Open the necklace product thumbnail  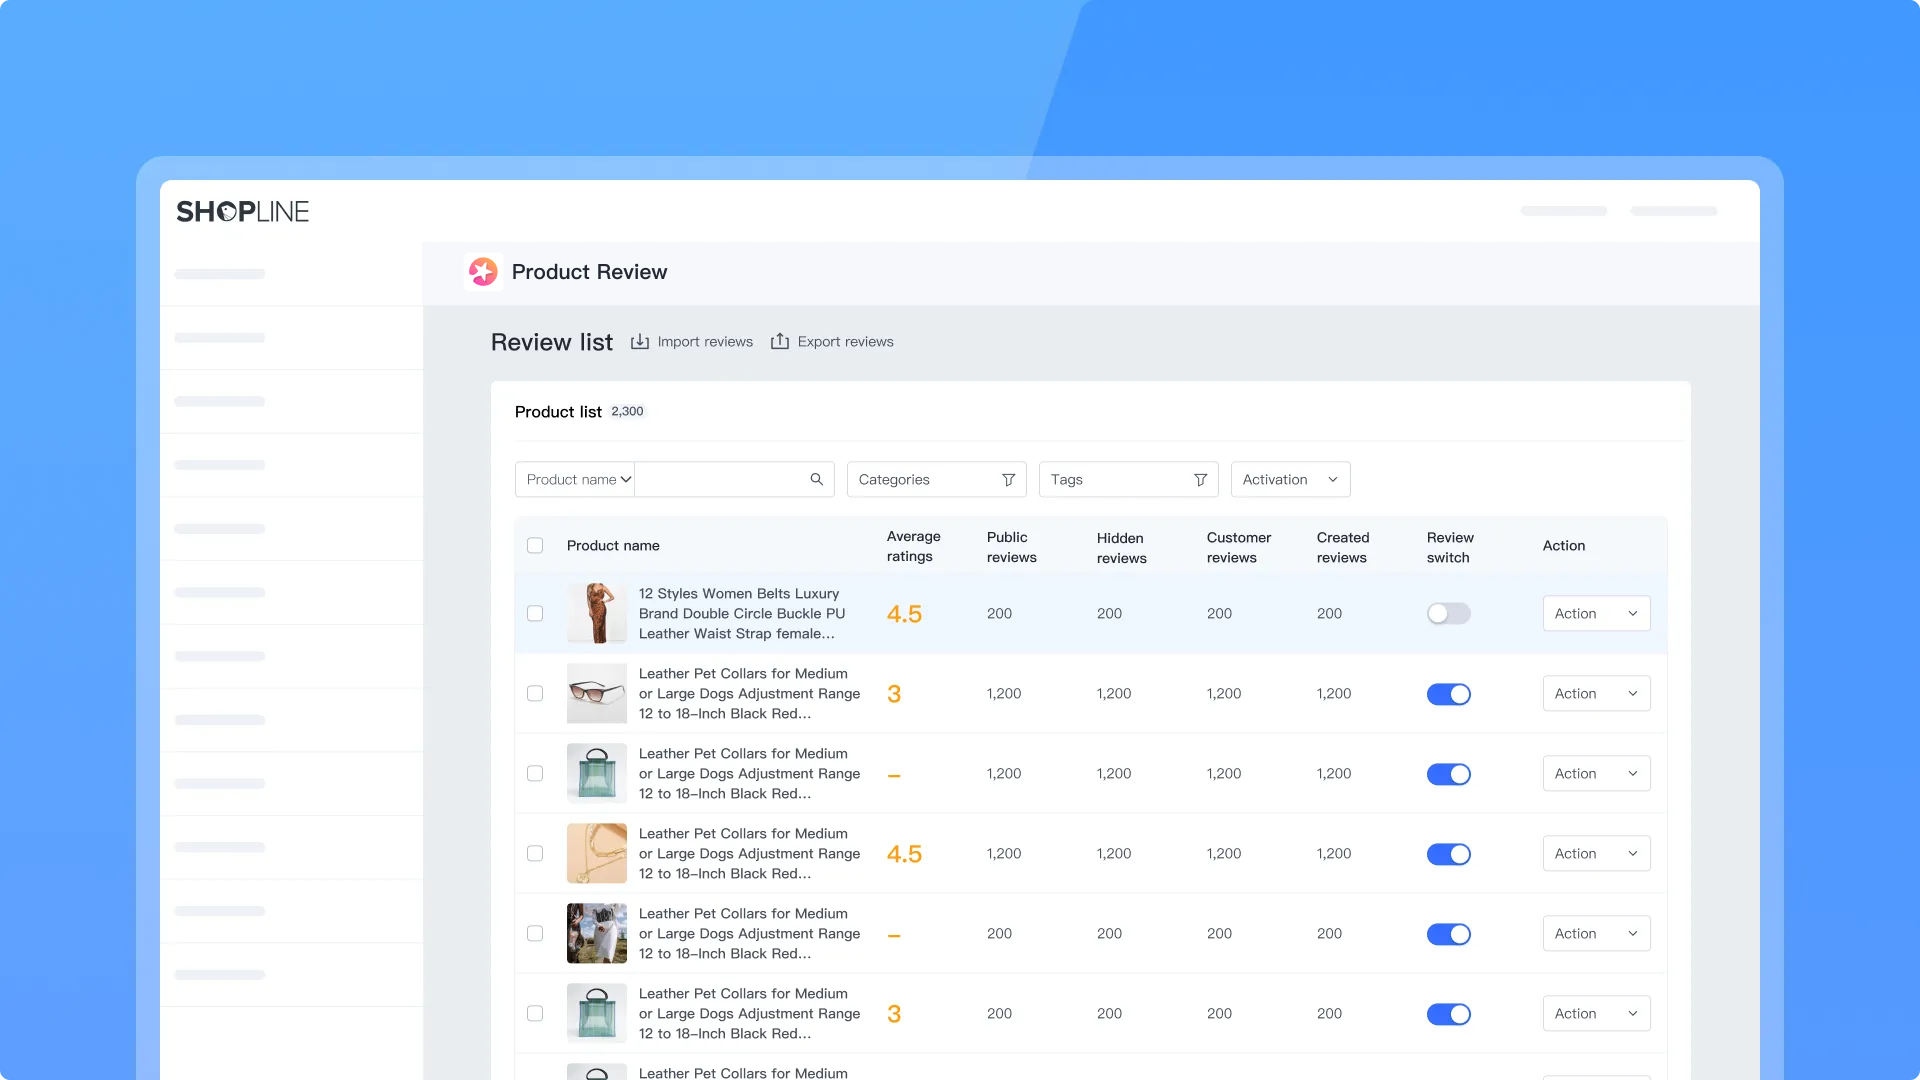pos(596,853)
